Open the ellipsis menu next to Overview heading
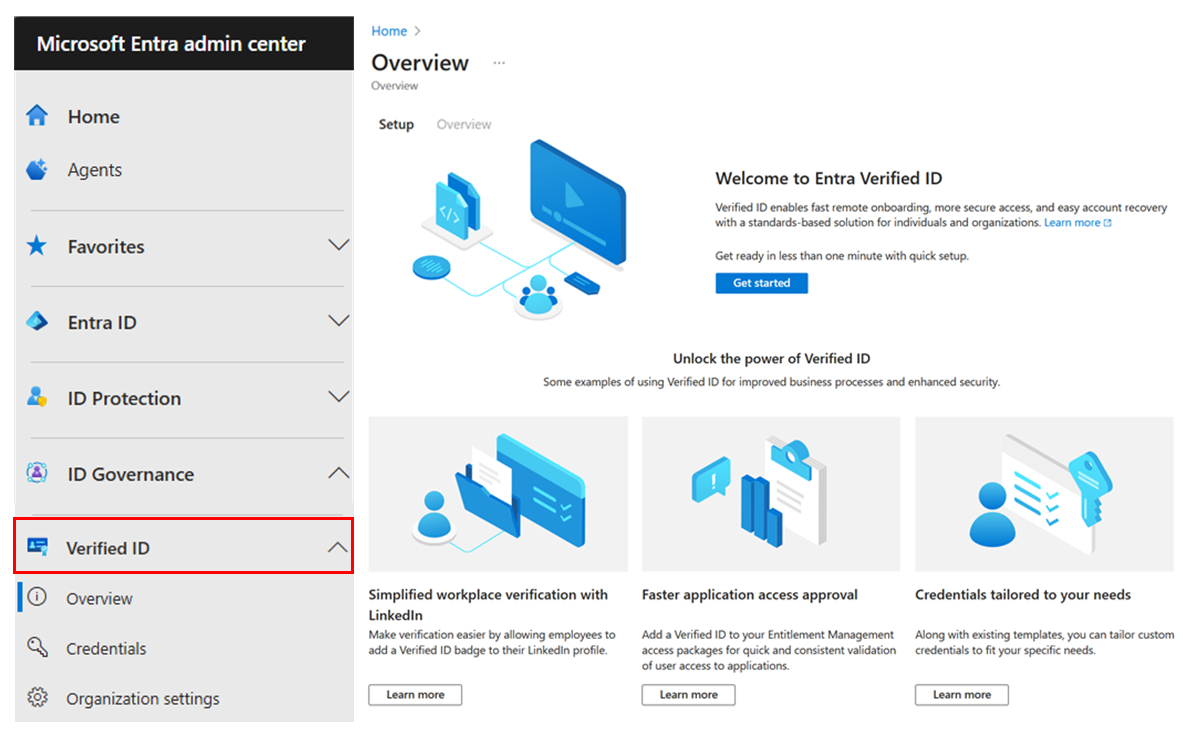 (499, 62)
